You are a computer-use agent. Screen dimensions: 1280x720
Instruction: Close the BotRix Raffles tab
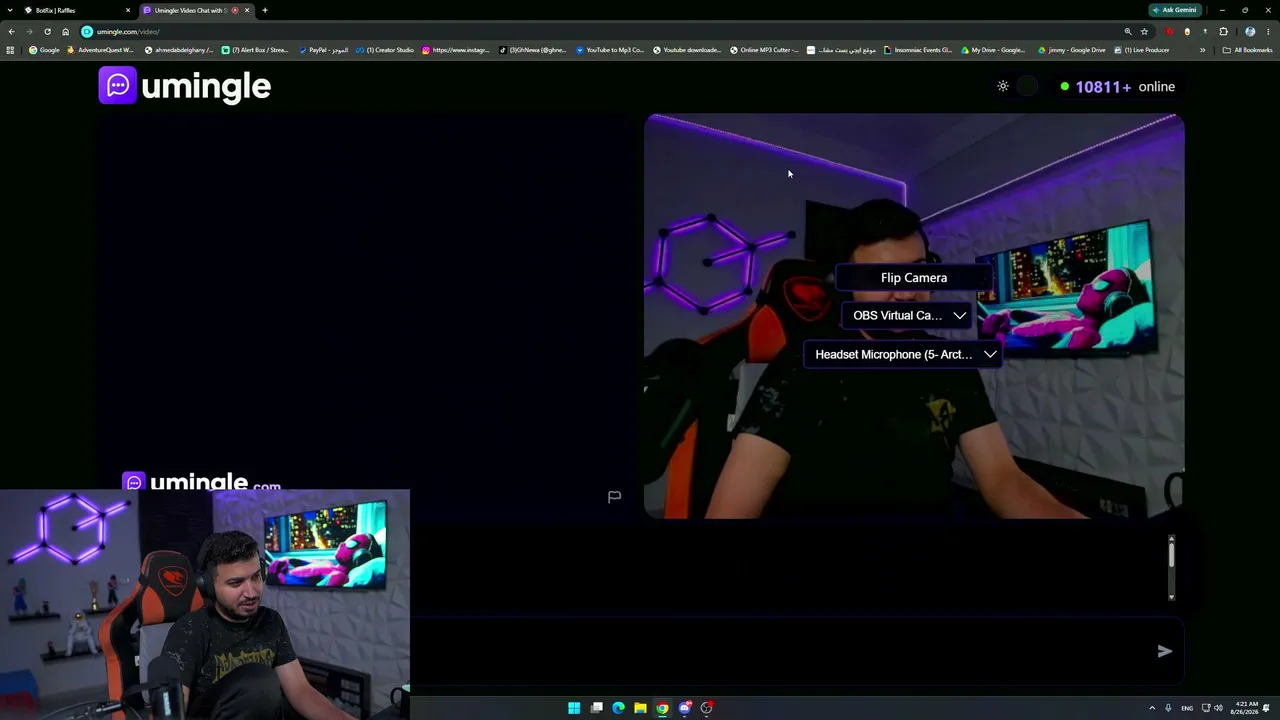128,10
